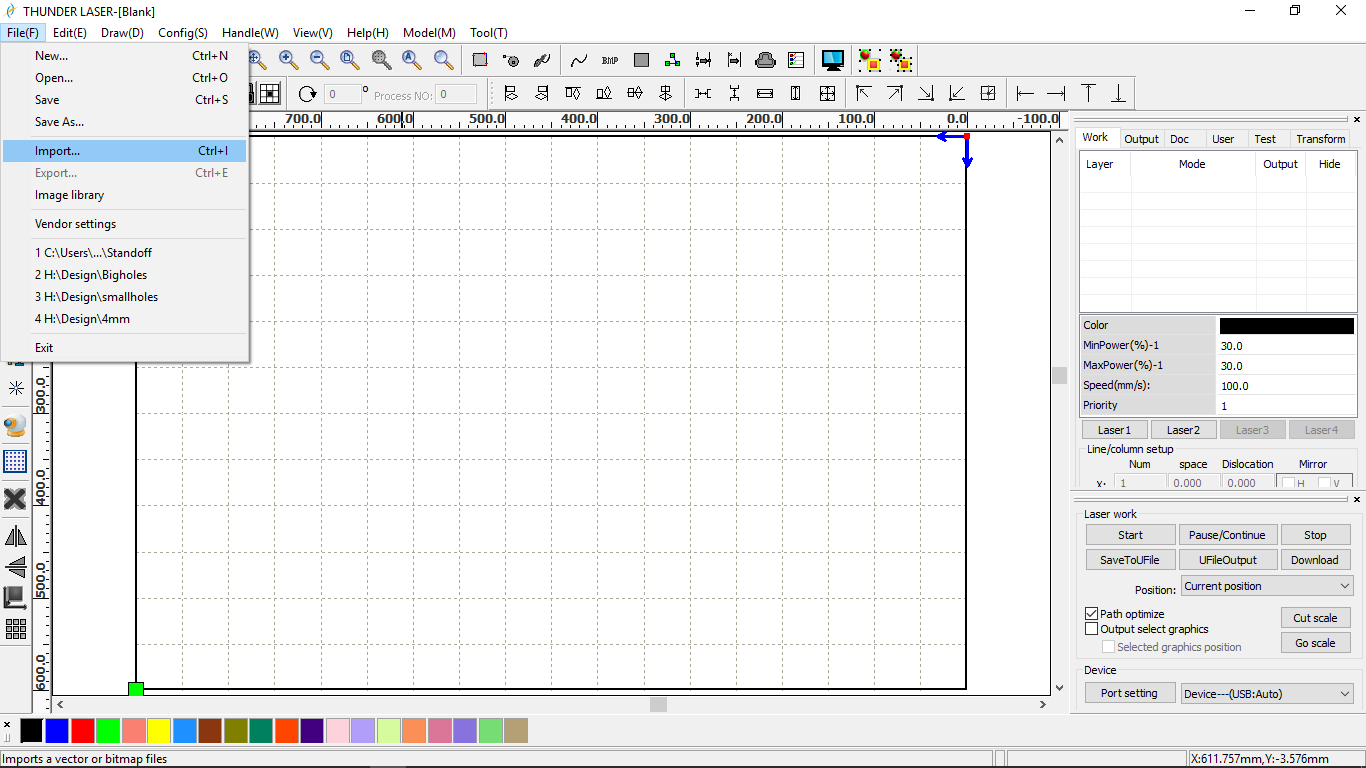Click the gray filled square icon

click(641, 60)
